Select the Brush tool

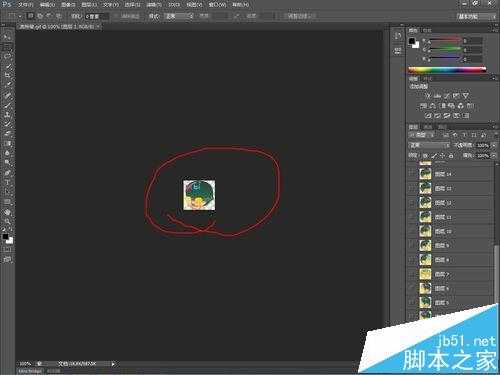pos(7,106)
